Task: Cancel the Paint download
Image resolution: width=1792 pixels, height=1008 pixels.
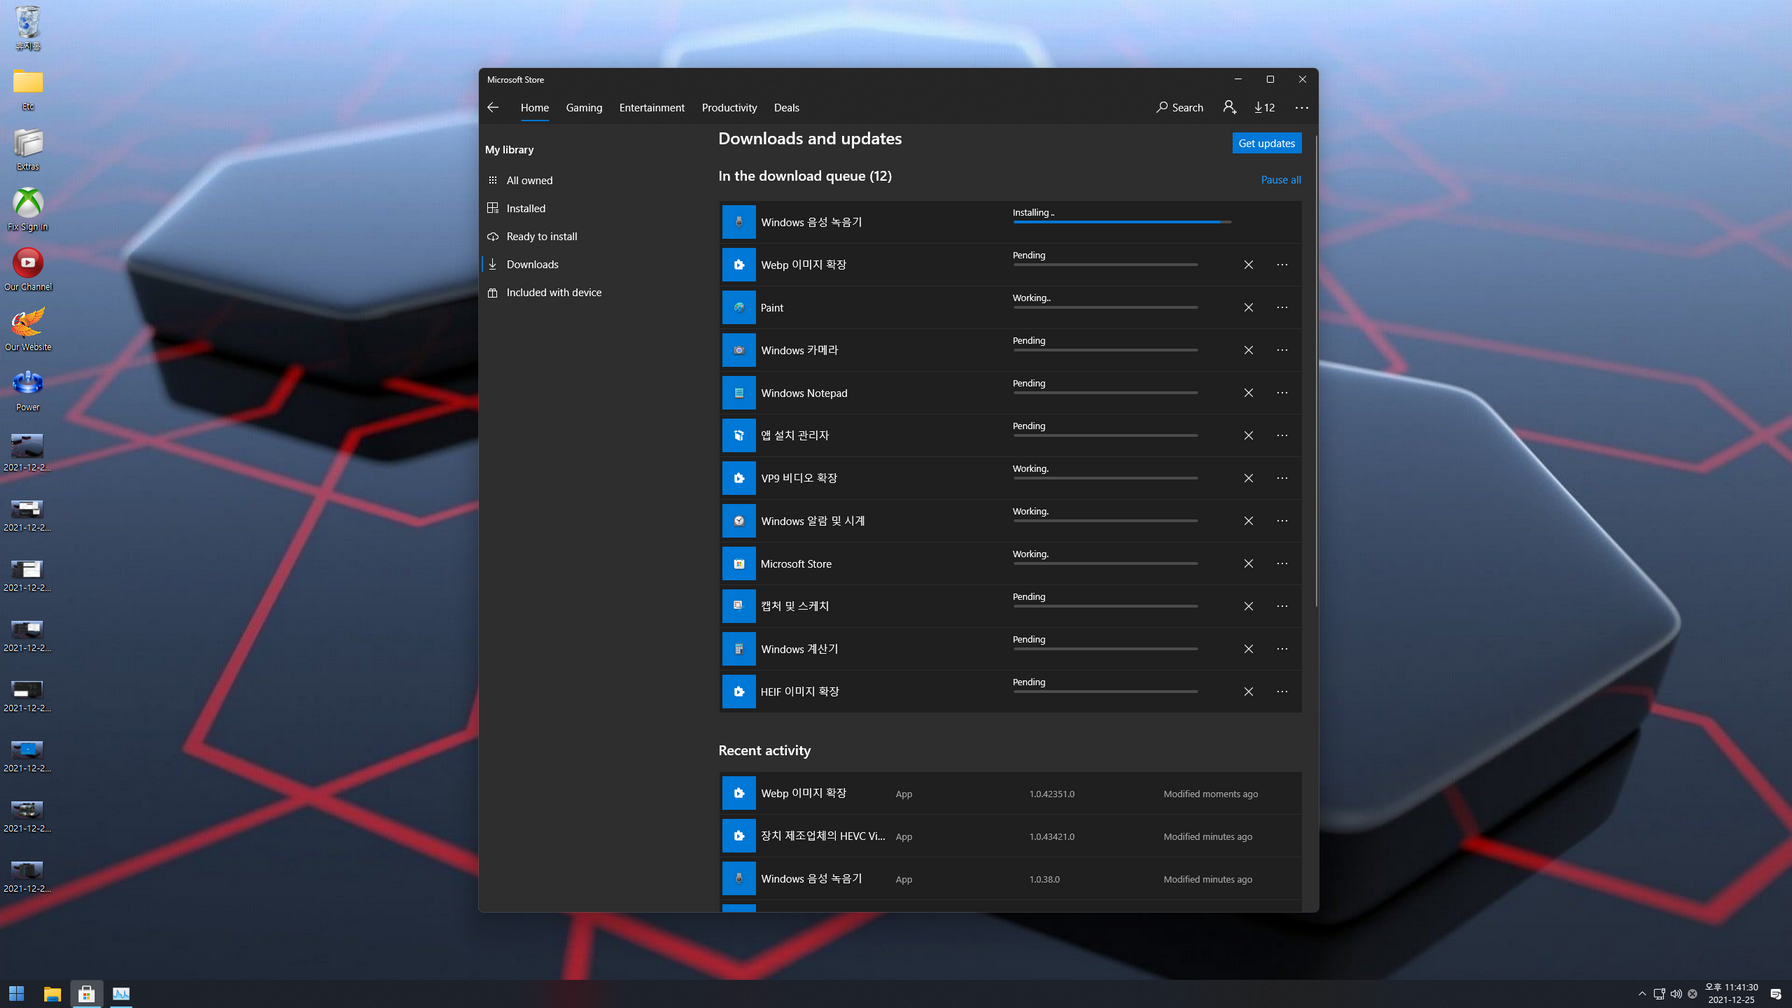Action: coord(1248,308)
